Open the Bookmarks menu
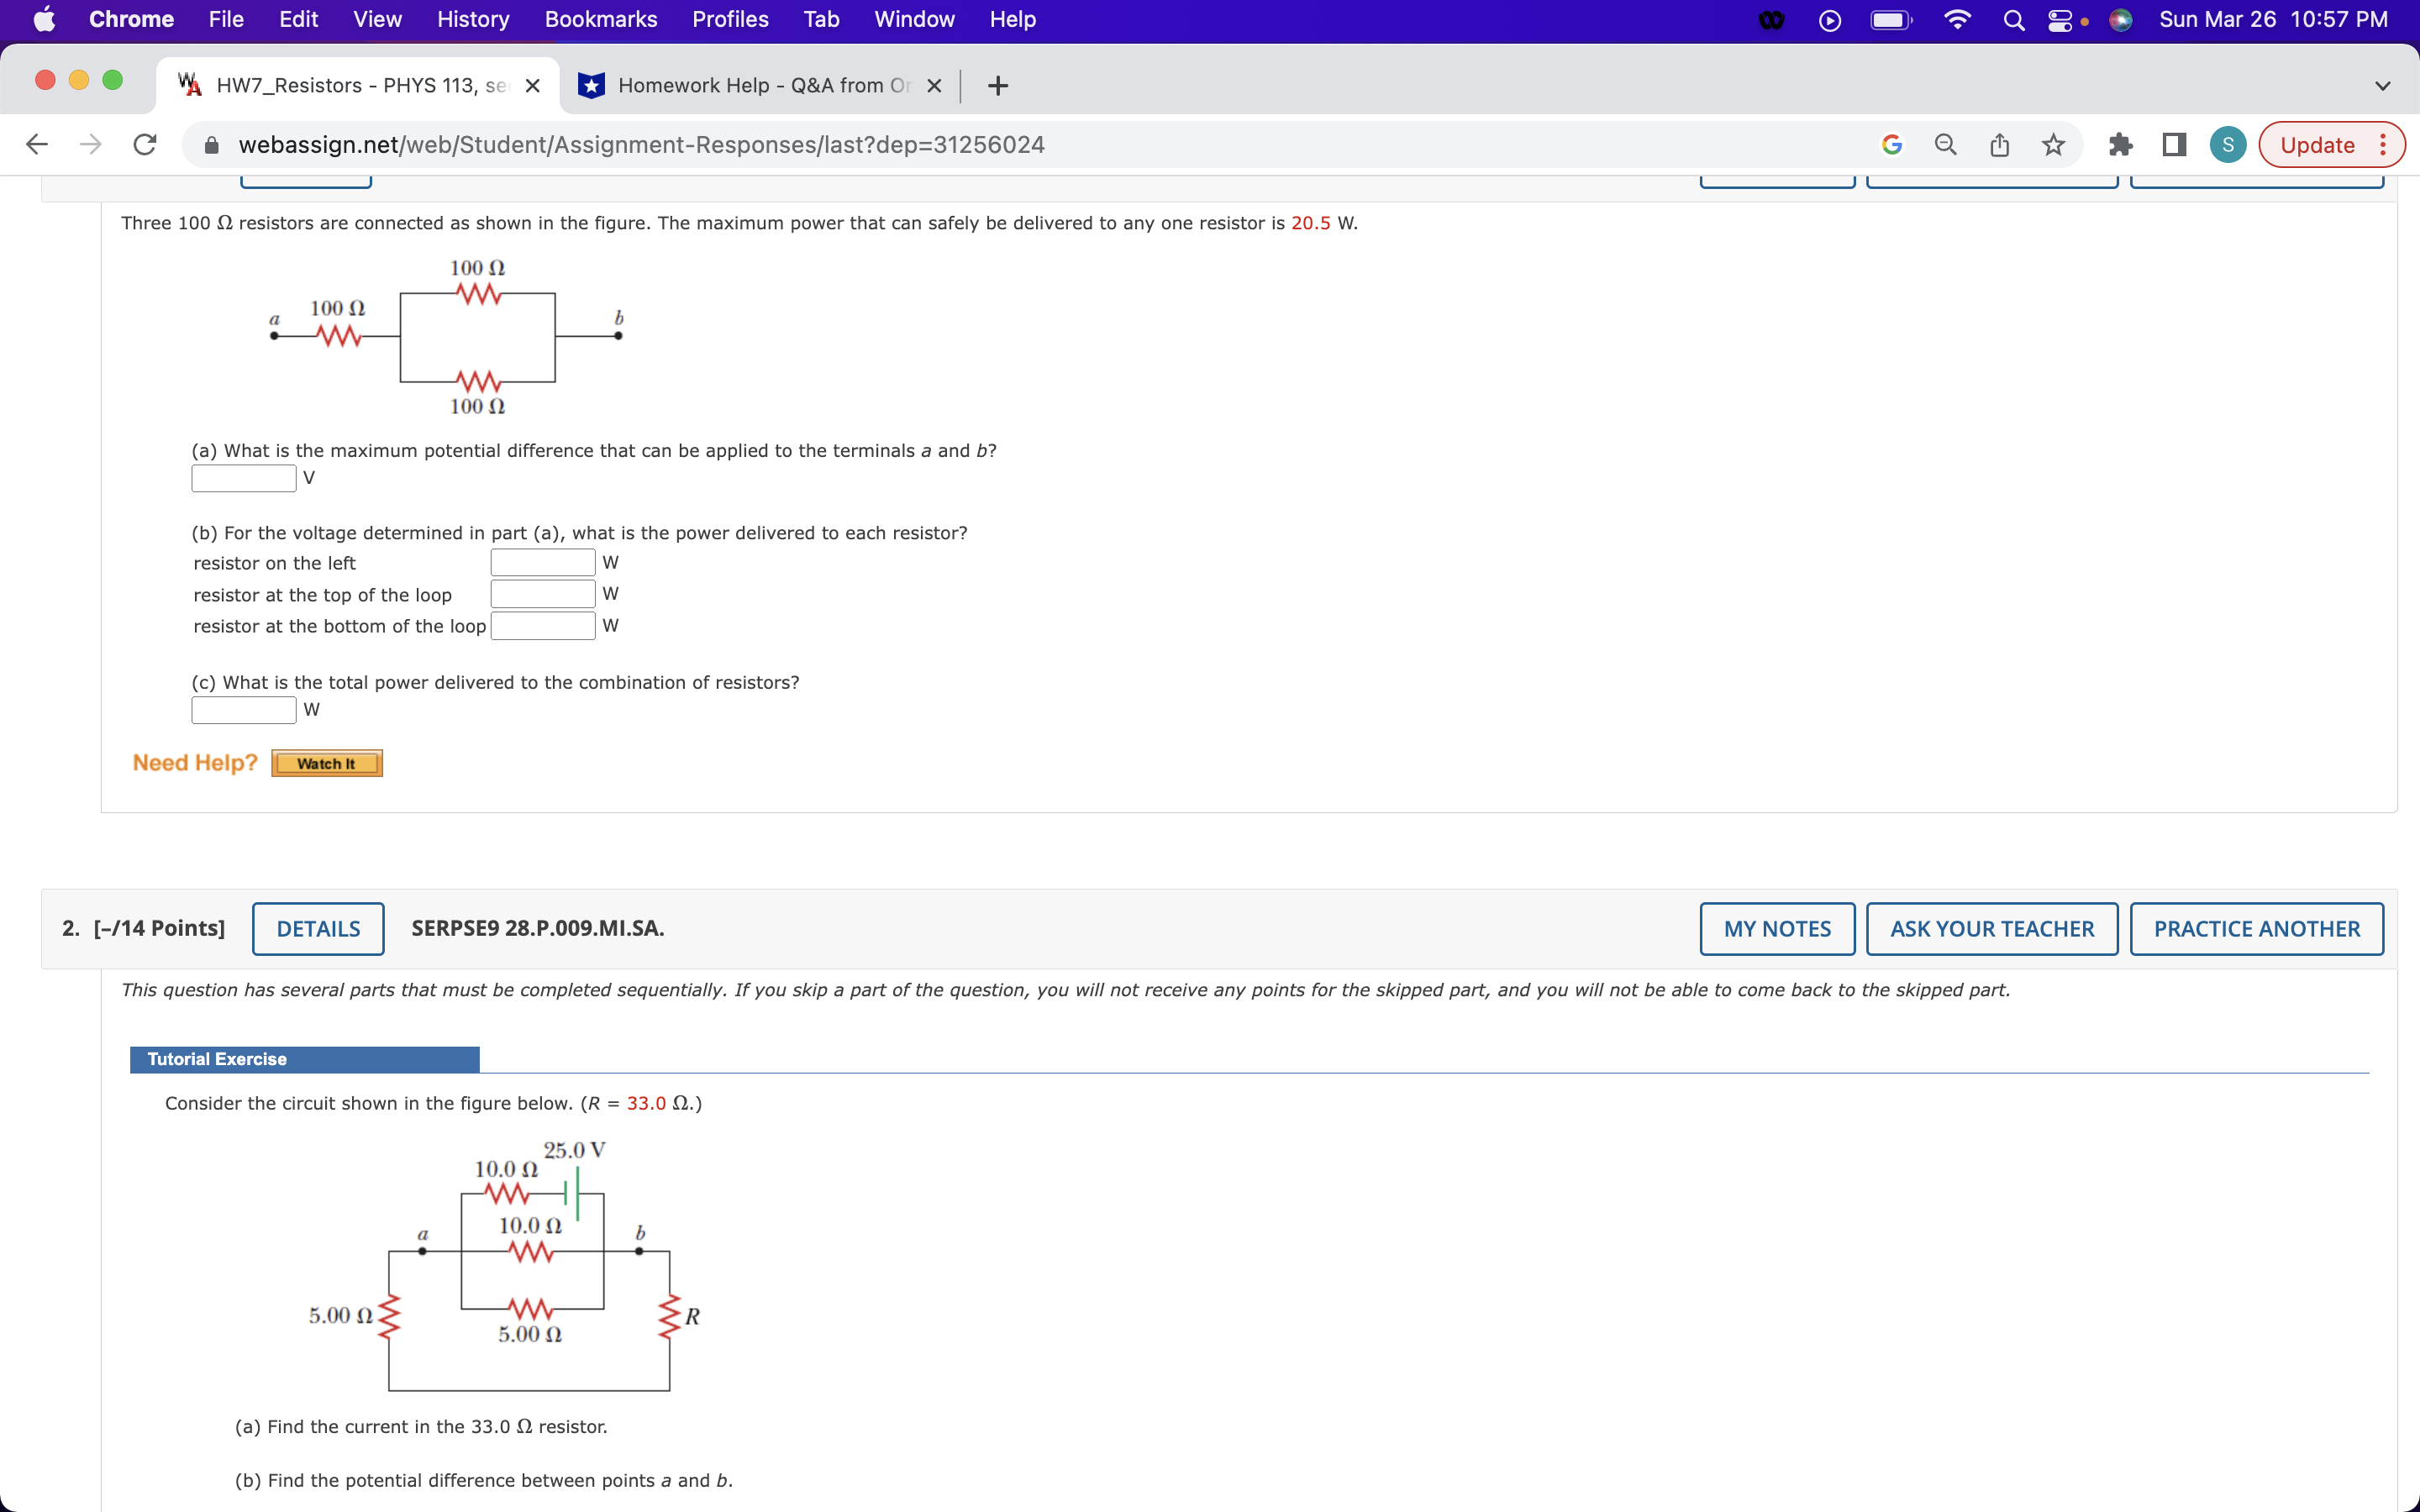 (x=600, y=19)
